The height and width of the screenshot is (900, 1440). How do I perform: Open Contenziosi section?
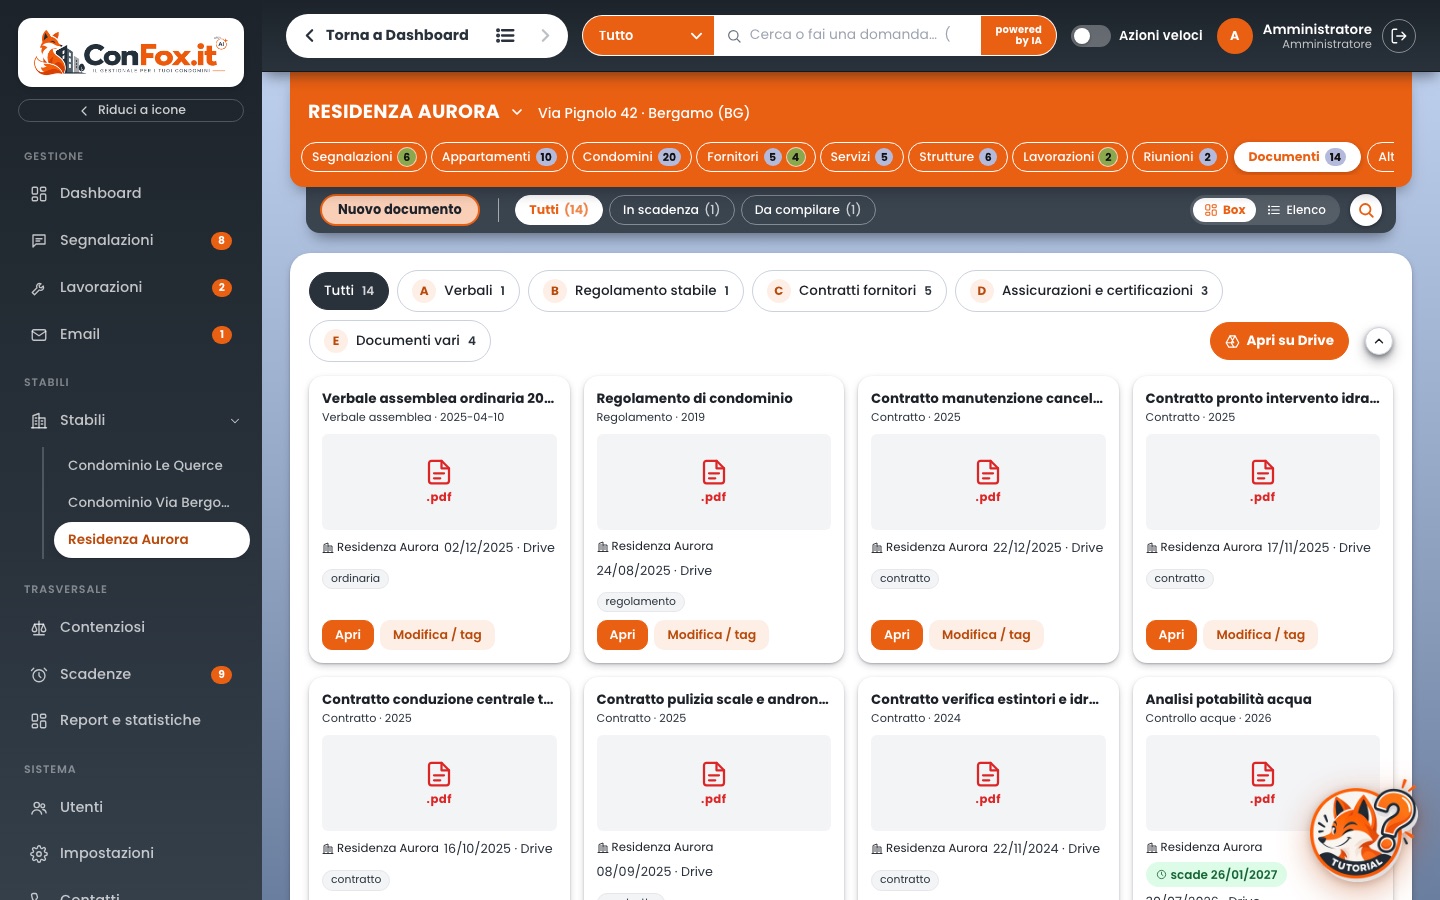click(x=131, y=628)
